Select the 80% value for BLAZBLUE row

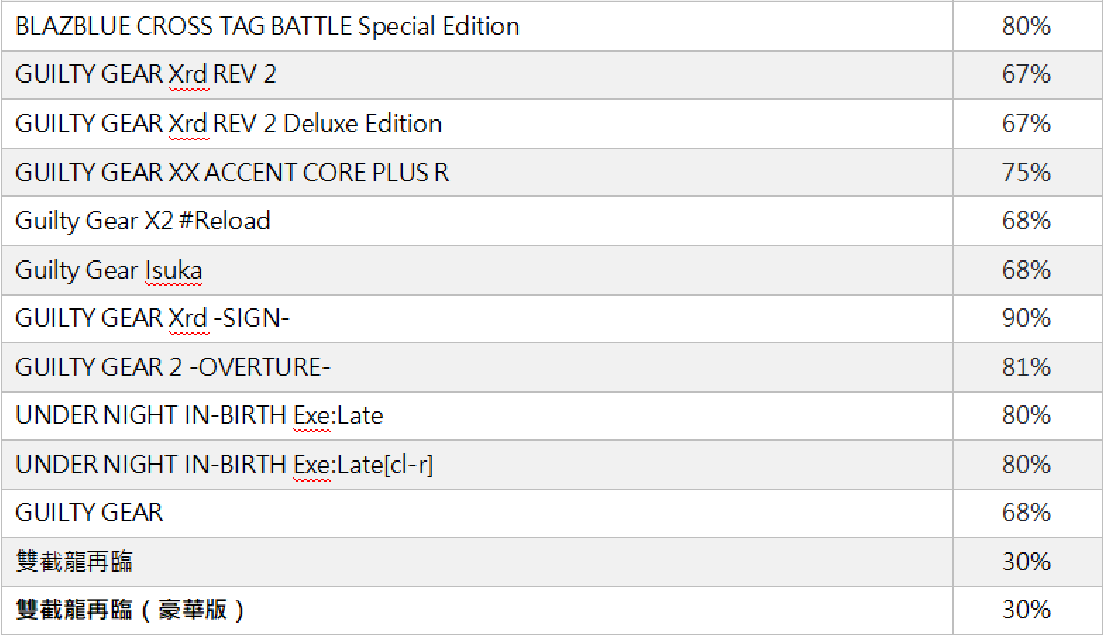pyautogui.click(x=1026, y=26)
